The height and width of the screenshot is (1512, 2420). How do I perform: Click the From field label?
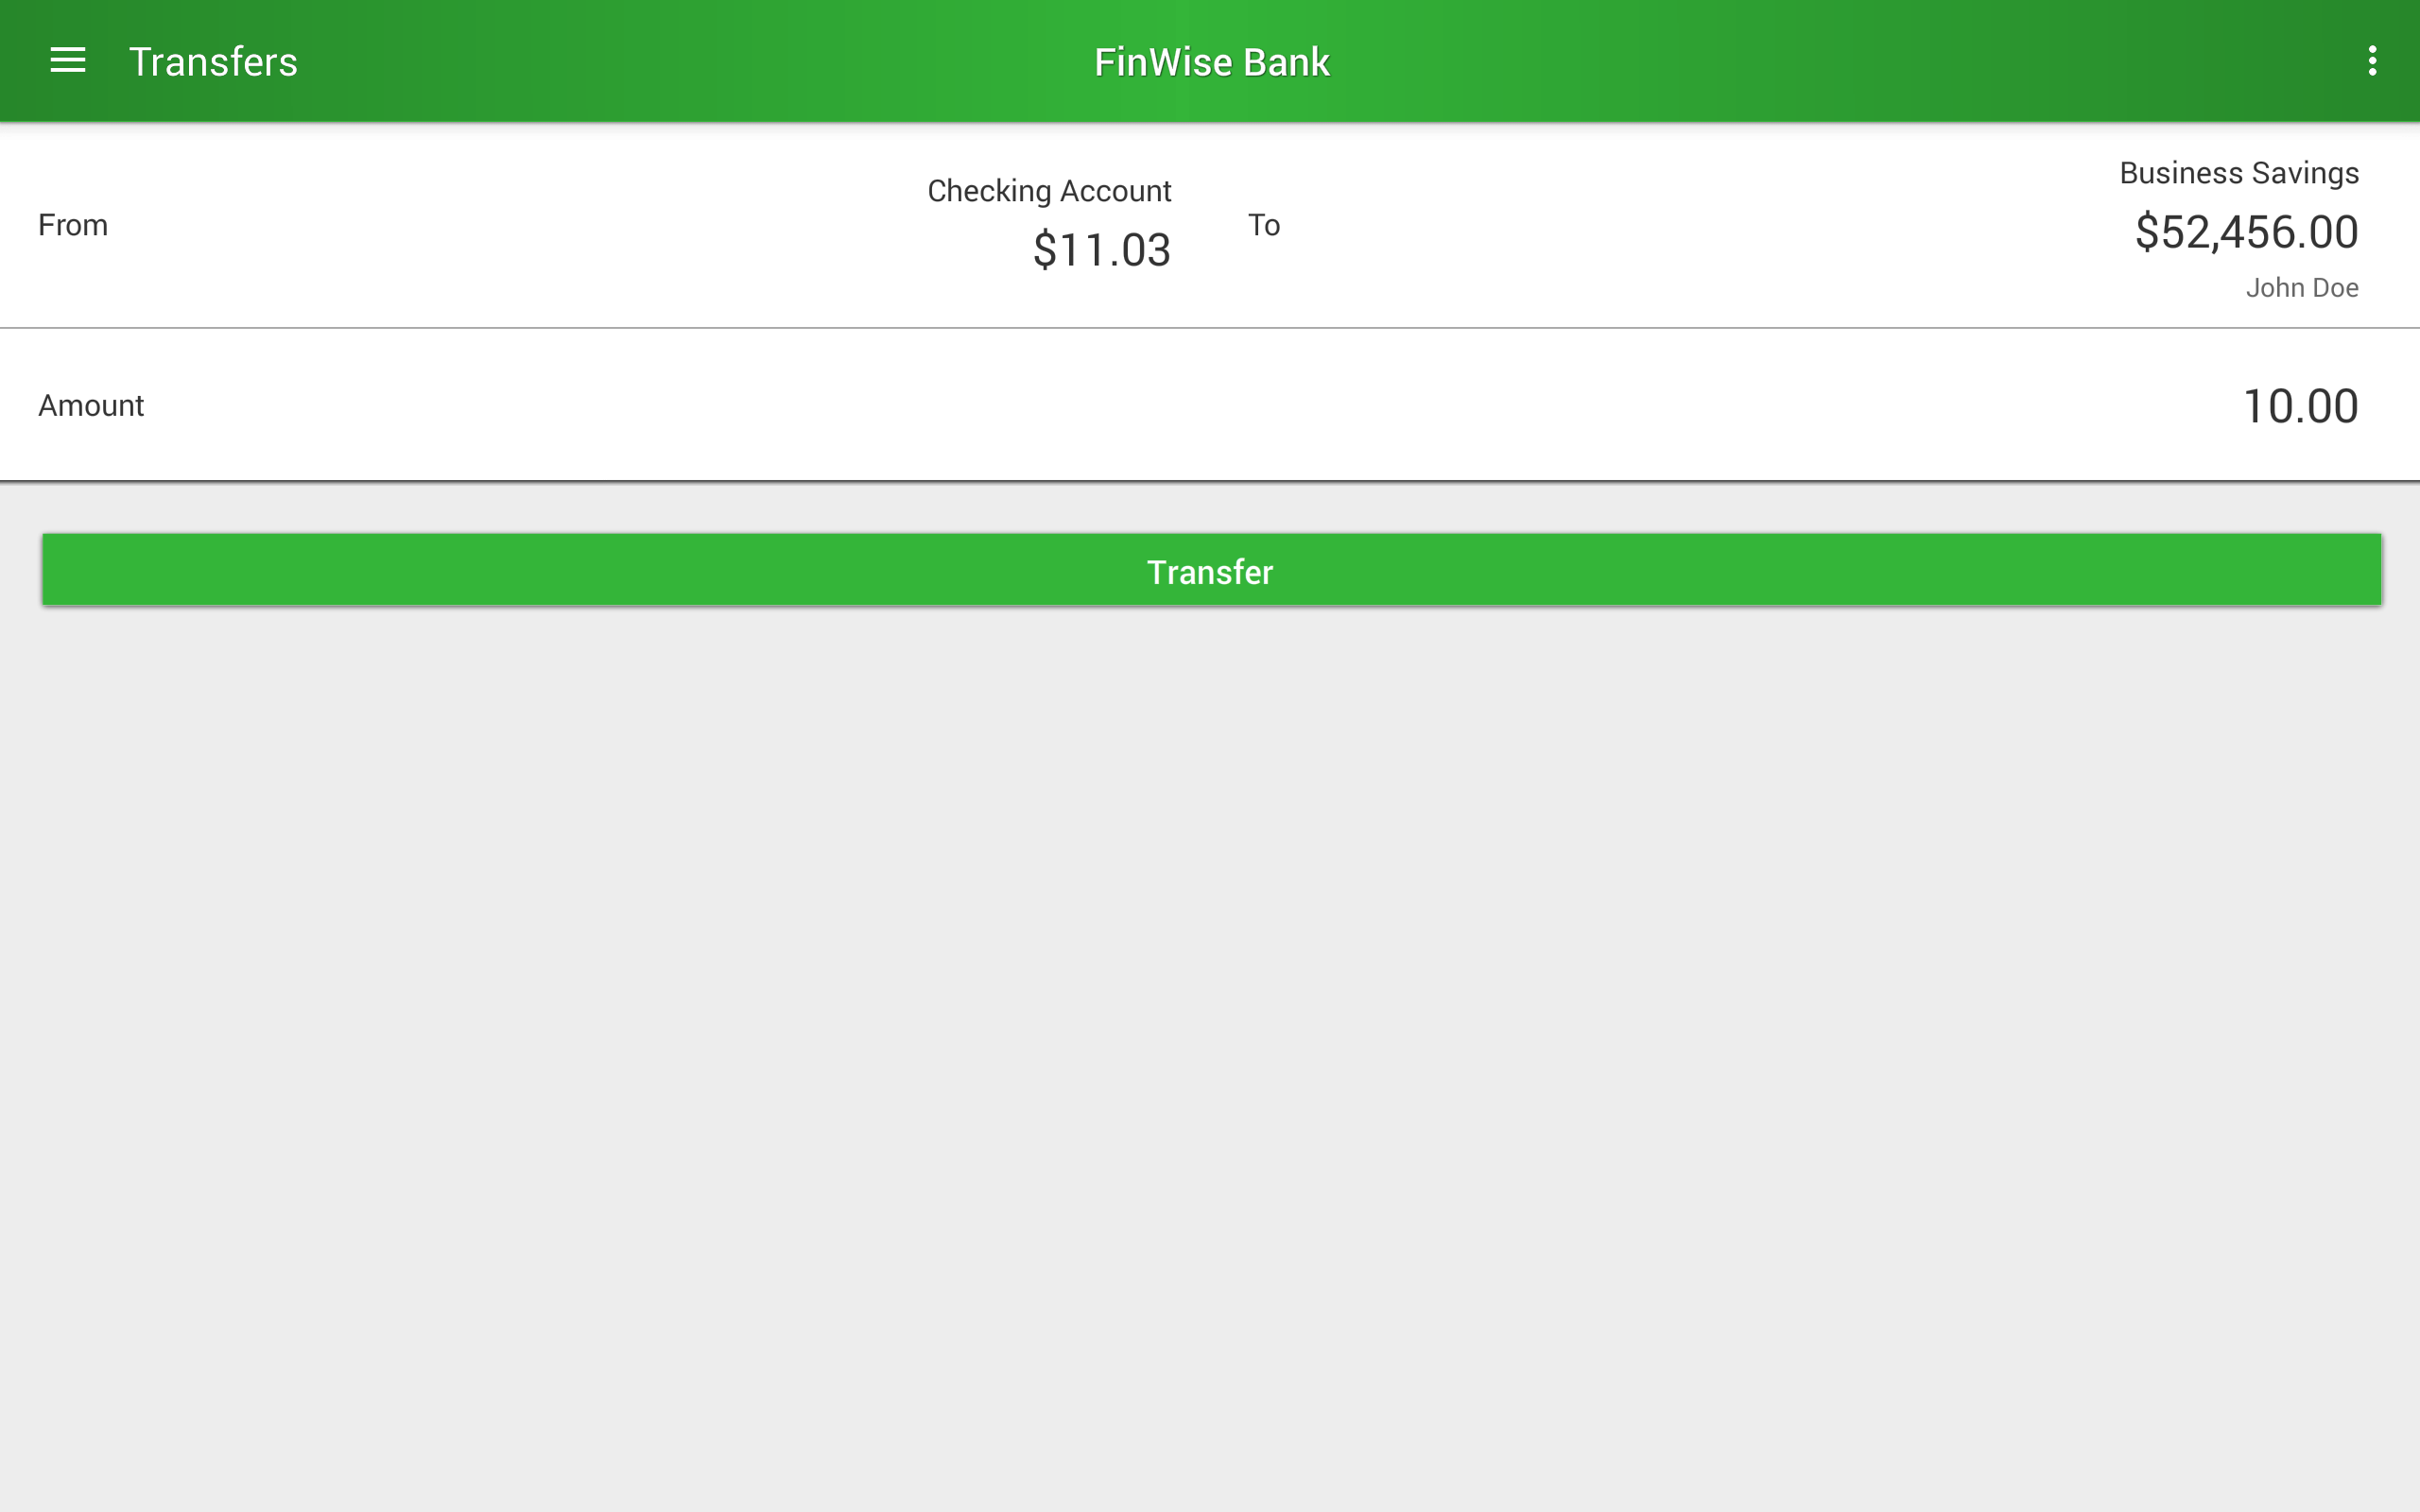pyautogui.click(x=73, y=225)
